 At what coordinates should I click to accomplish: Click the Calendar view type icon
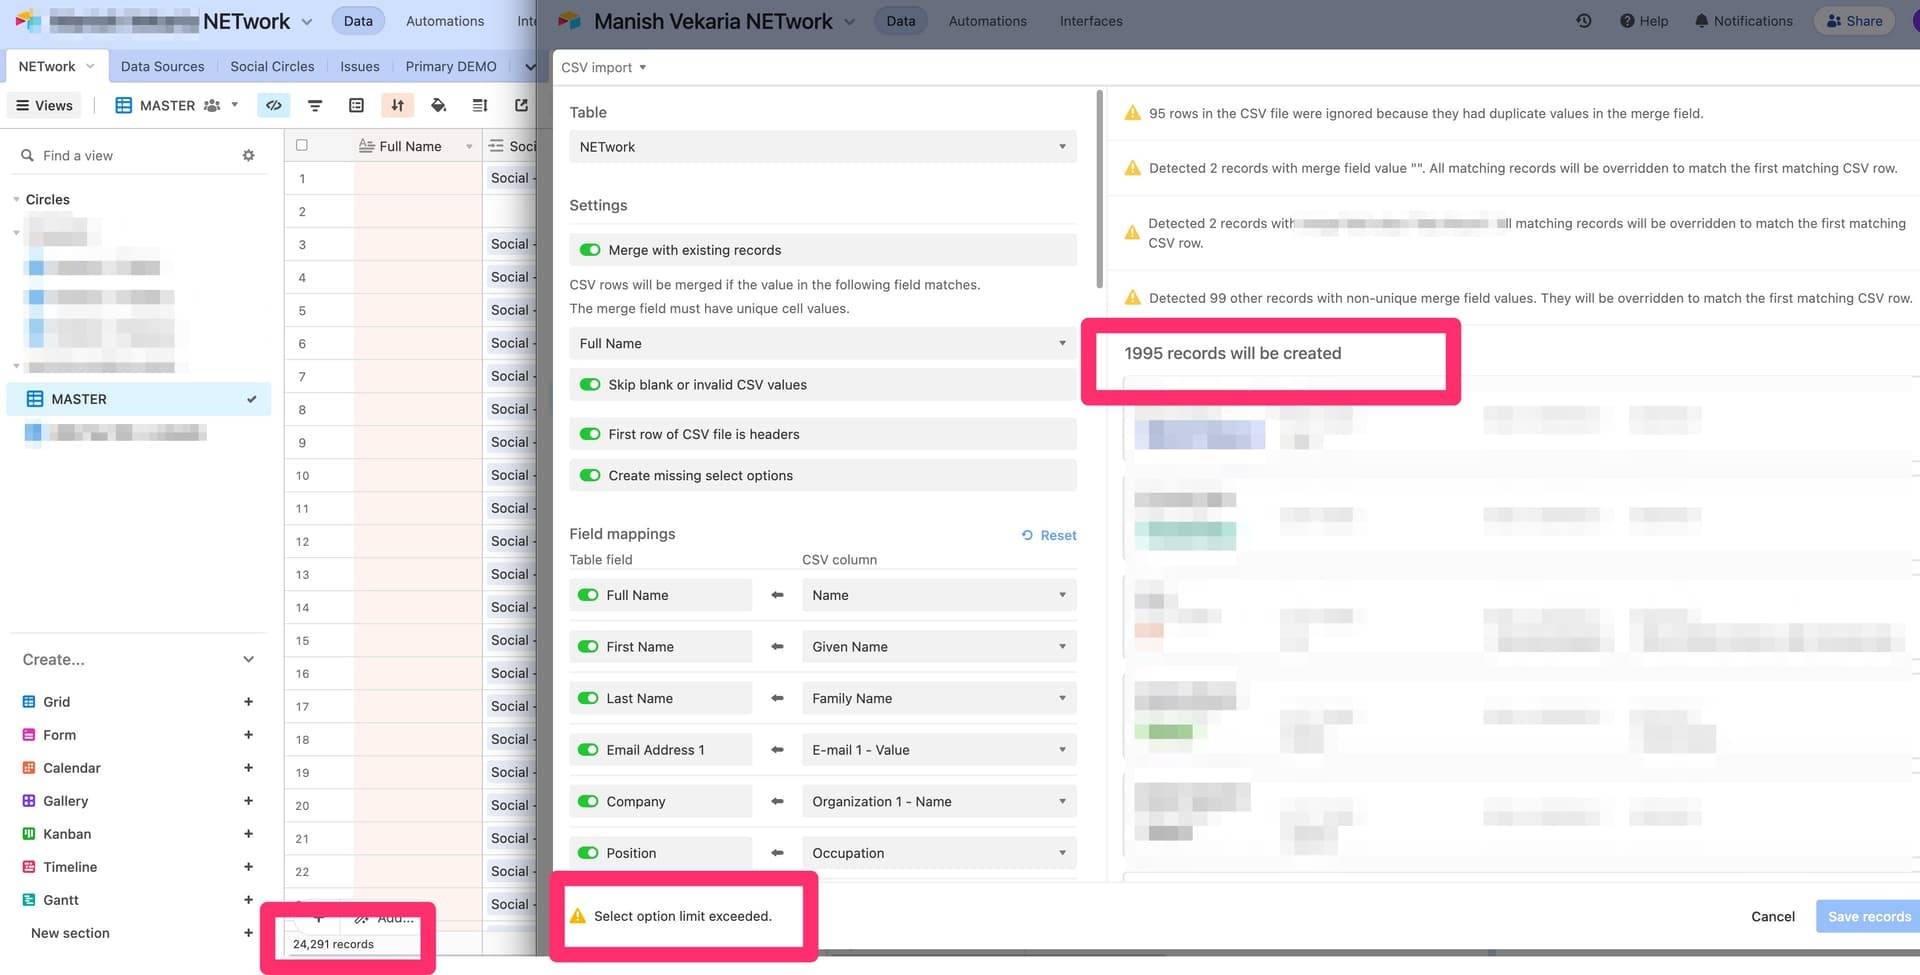pyautogui.click(x=29, y=768)
